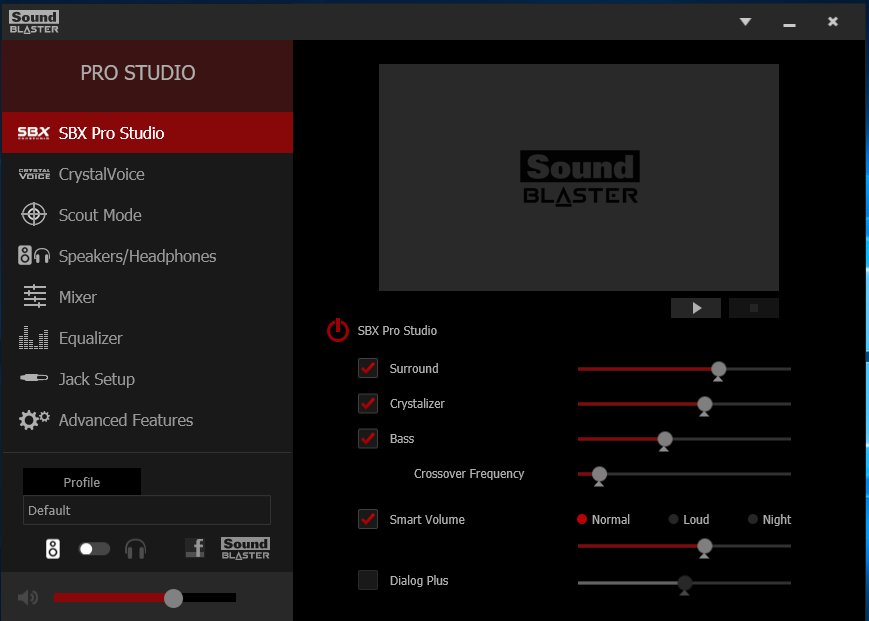Image resolution: width=869 pixels, height=621 pixels.
Task: Choose the Loud smart volume option
Action: pos(674,519)
